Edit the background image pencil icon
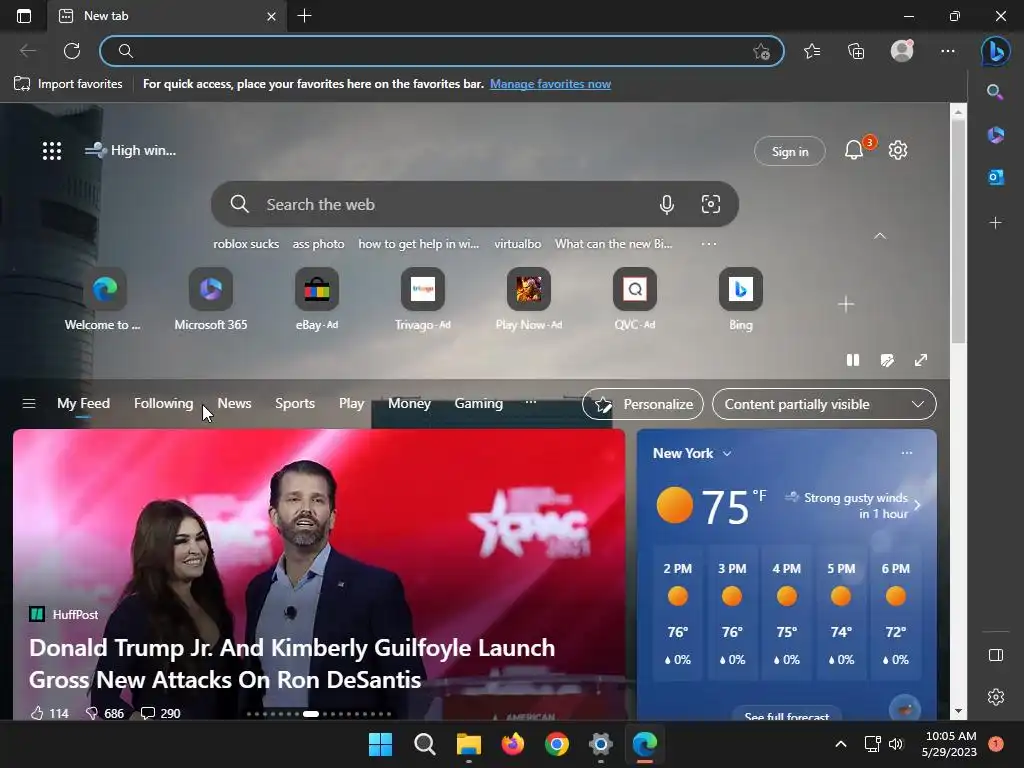Viewport: 1024px width, 768px height. pyautogui.click(x=887, y=360)
